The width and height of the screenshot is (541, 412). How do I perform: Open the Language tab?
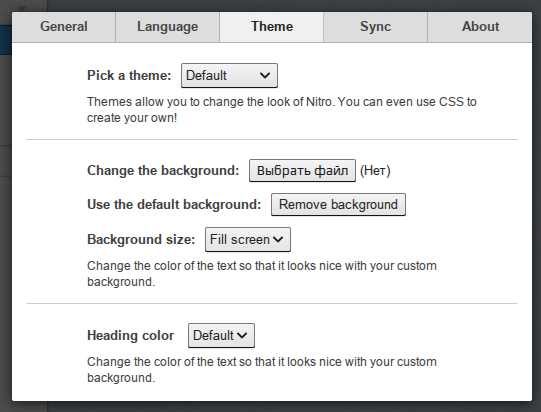click(167, 27)
